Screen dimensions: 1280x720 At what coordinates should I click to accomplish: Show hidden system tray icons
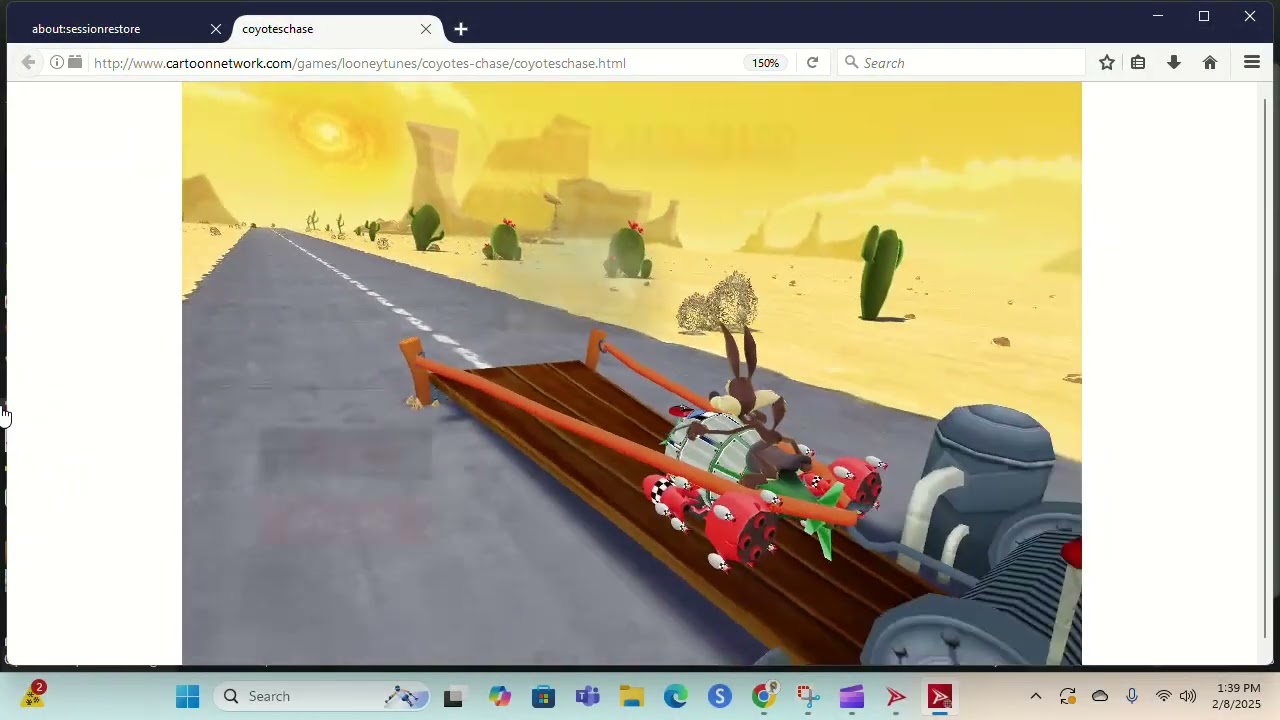(1036, 696)
